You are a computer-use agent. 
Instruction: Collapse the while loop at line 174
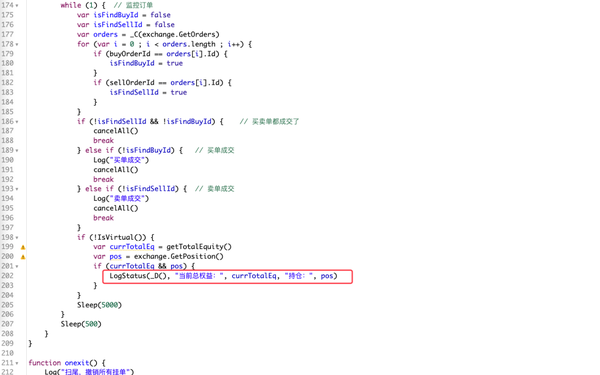coord(17,6)
